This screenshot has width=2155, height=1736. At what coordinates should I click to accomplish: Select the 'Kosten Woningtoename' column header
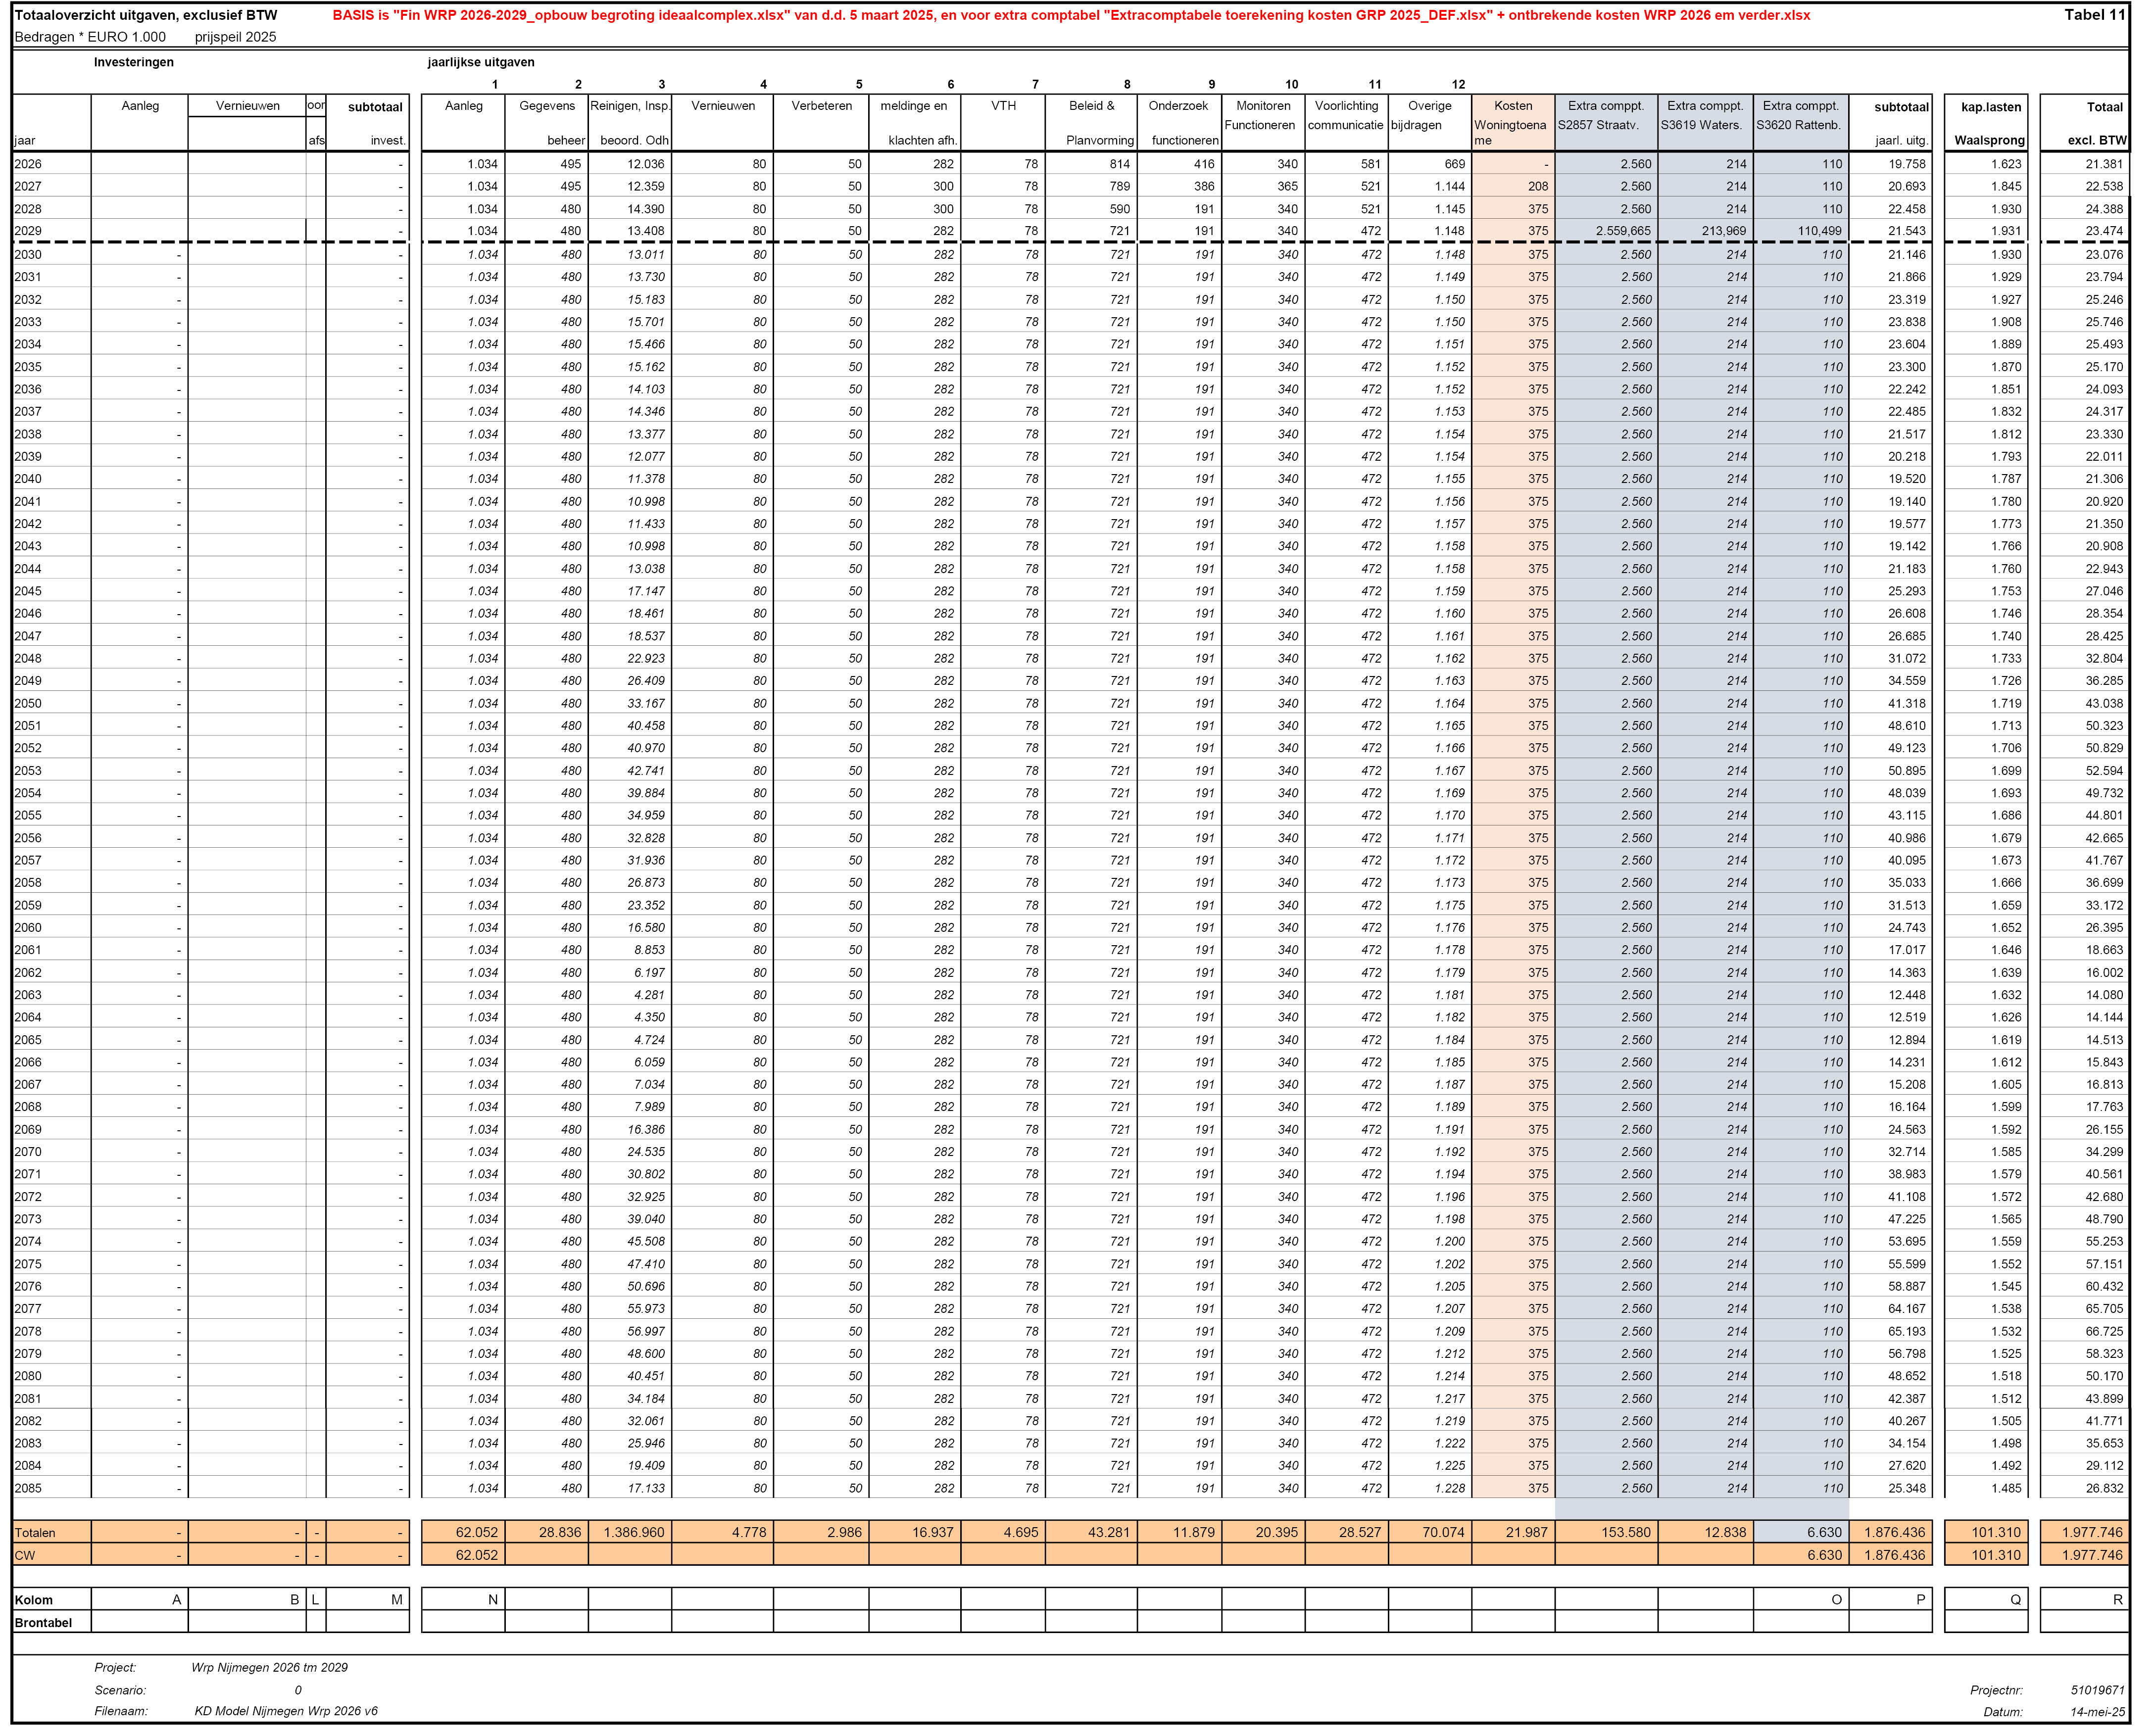[1512, 123]
